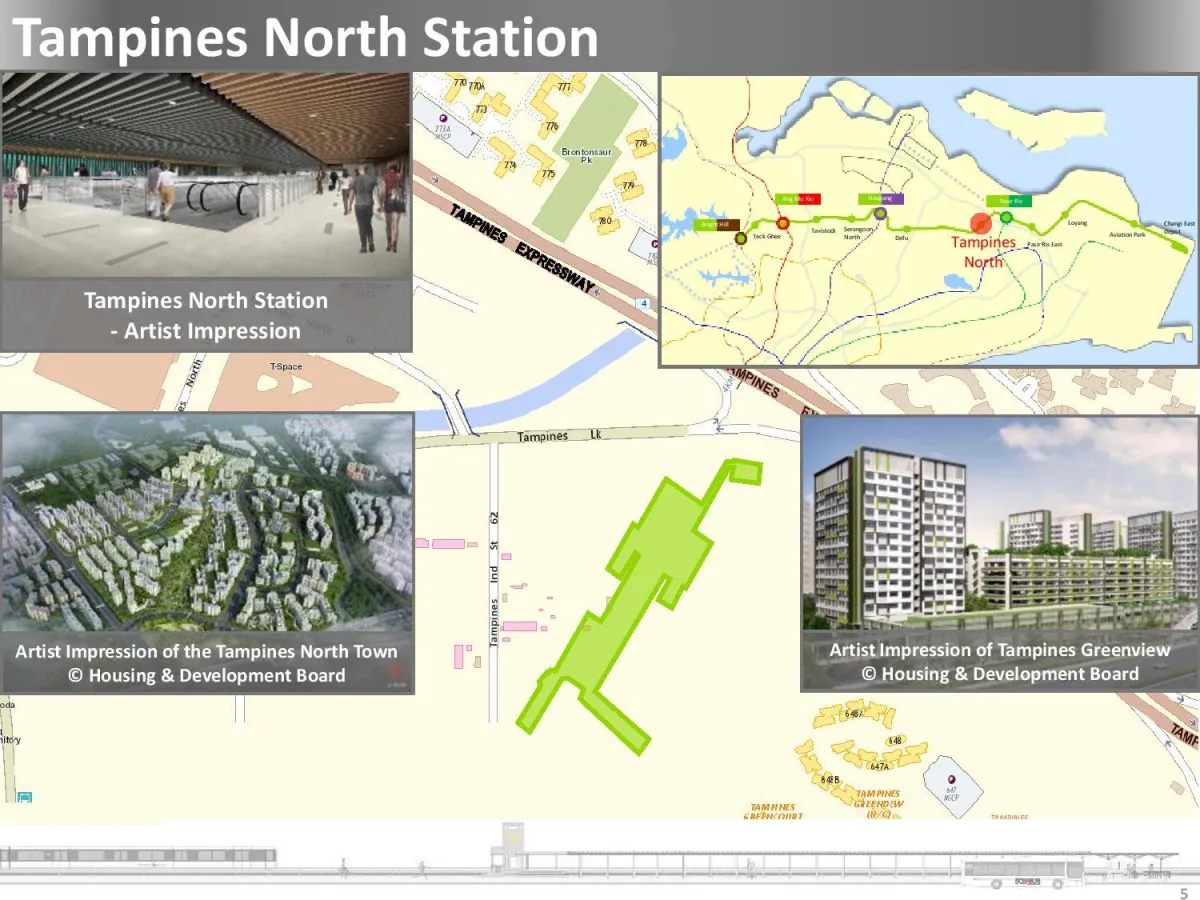Click block number 775 on map
1200x900 pixels.
click(x=548, y=174)
